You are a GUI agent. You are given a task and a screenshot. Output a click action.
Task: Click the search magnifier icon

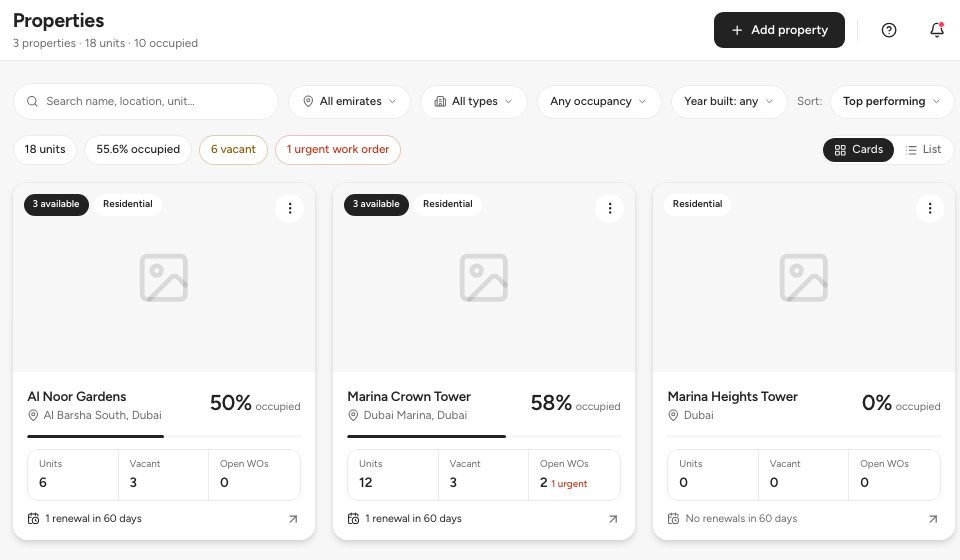(32, 101)
